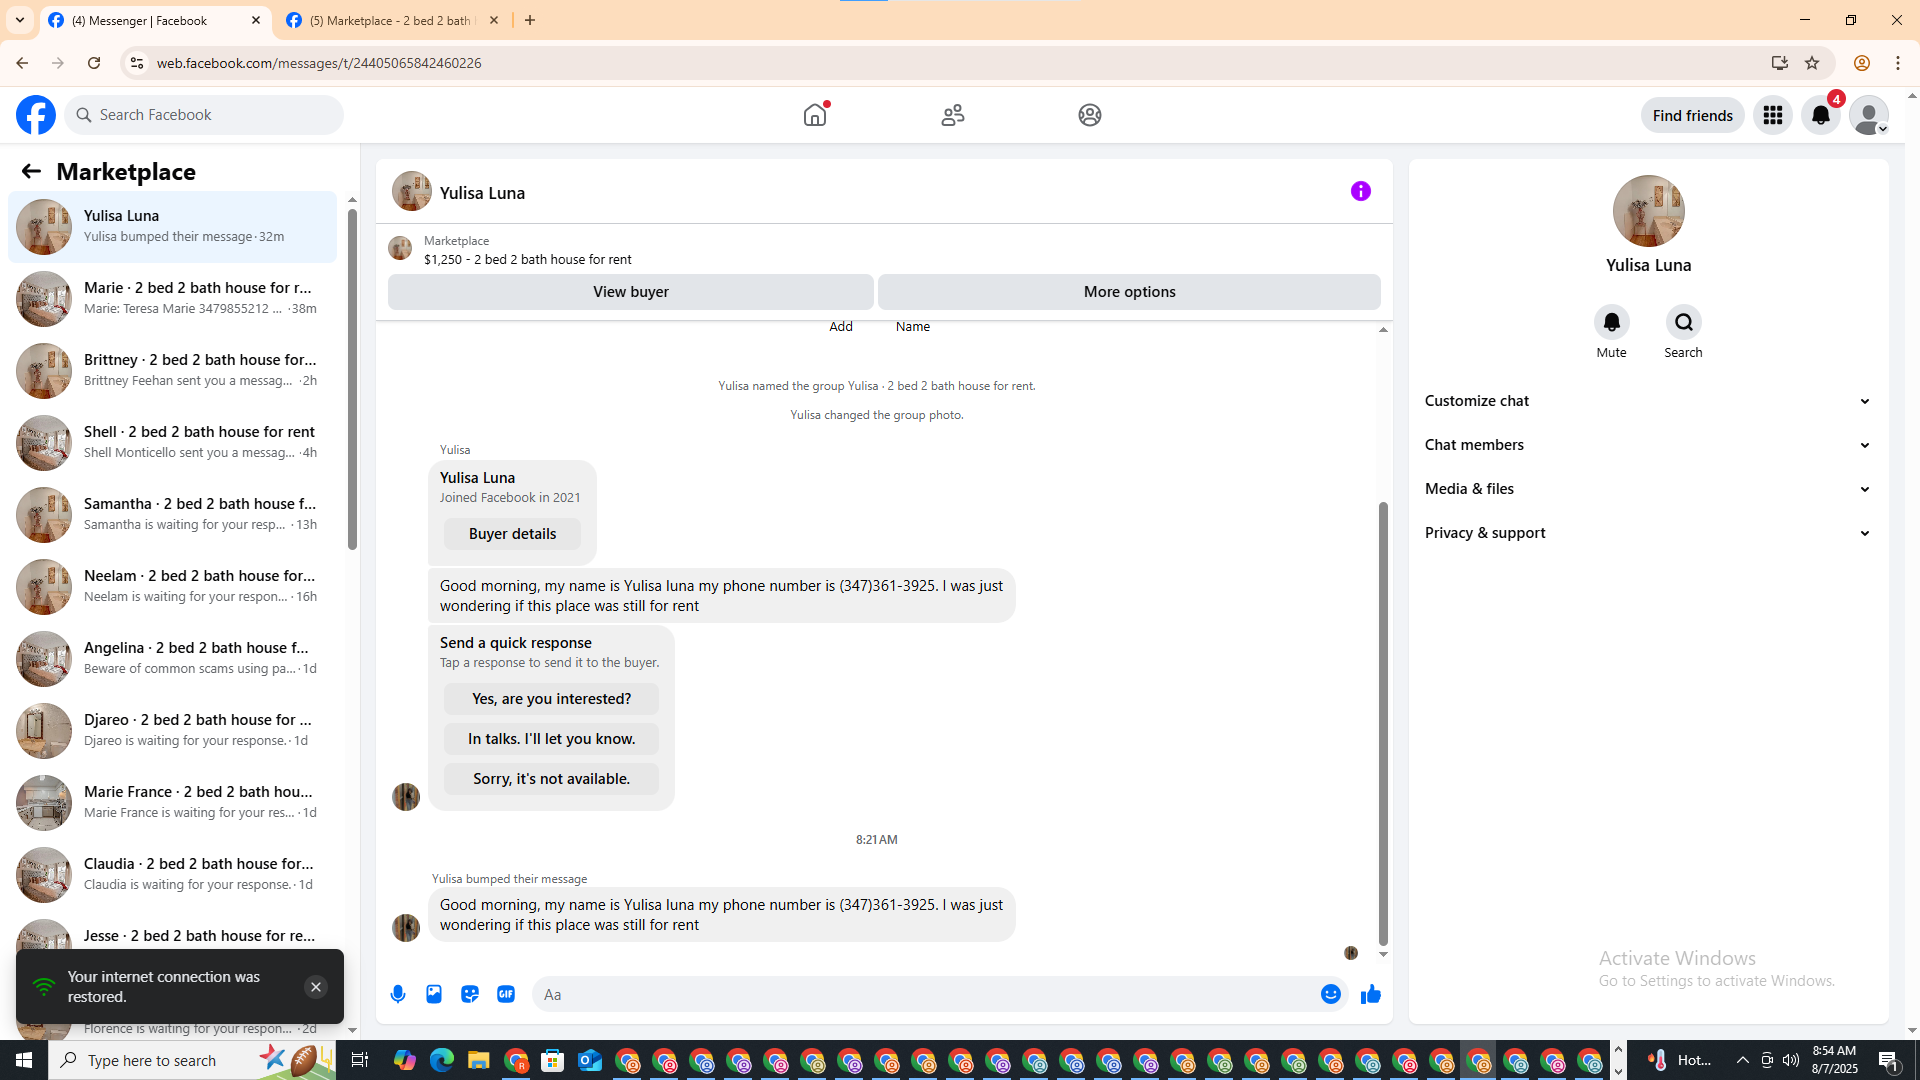This screenshot has height=1080, width=1920.
Task: Open the notifications bell
Action: coord(1821,115)
